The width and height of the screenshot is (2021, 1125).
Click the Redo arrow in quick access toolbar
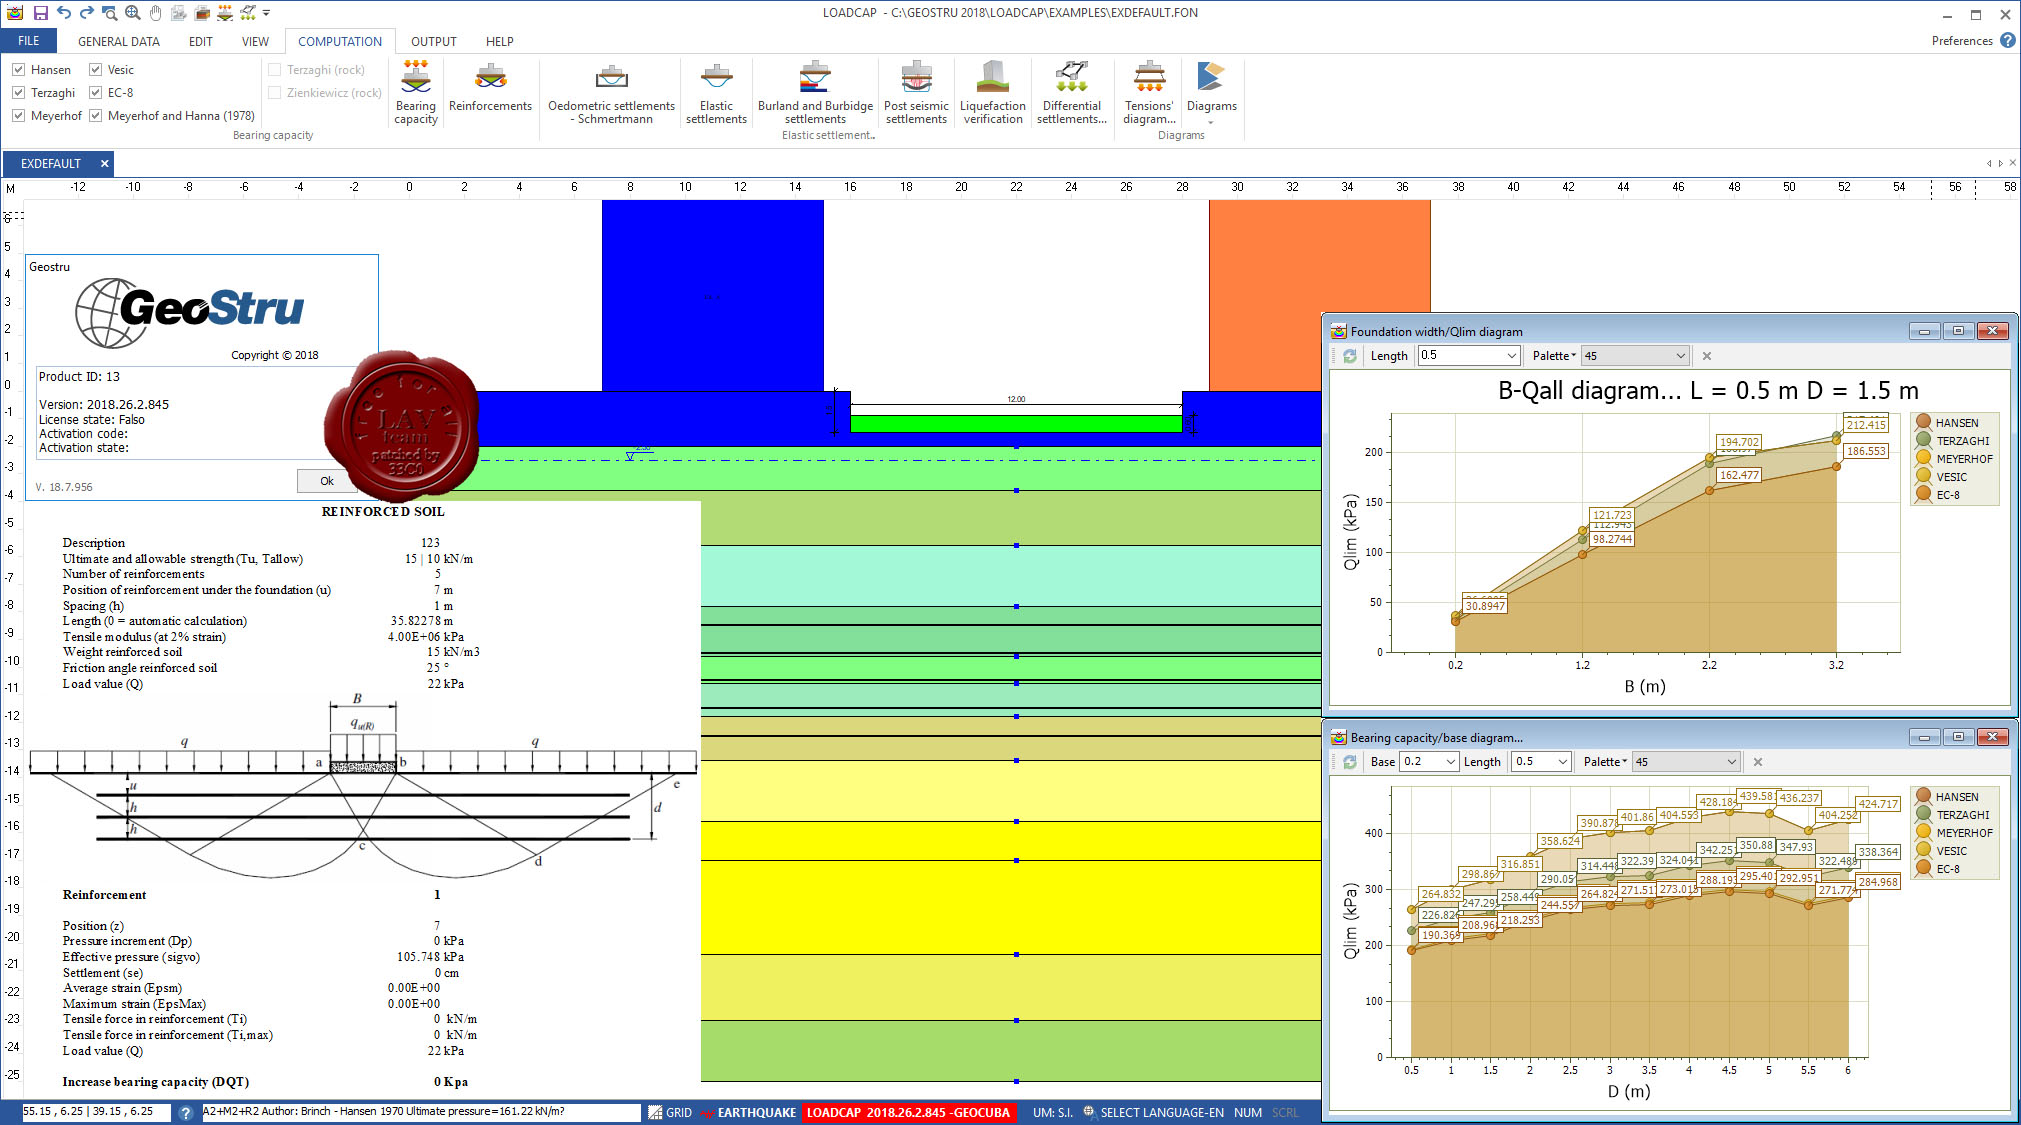tap(86, 13)
